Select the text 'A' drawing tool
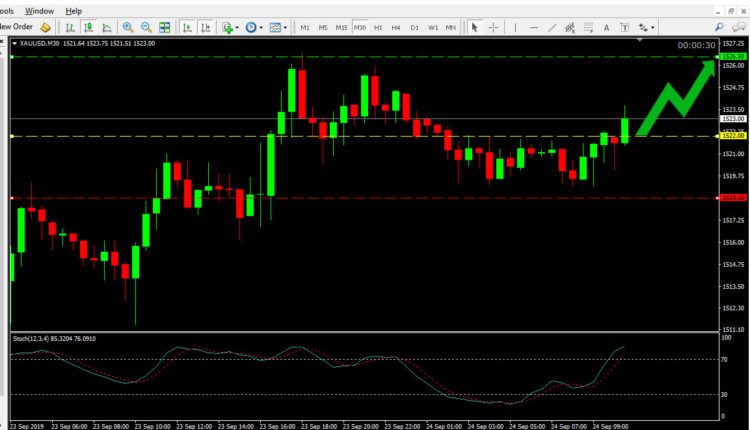 (x=606, y=28)
